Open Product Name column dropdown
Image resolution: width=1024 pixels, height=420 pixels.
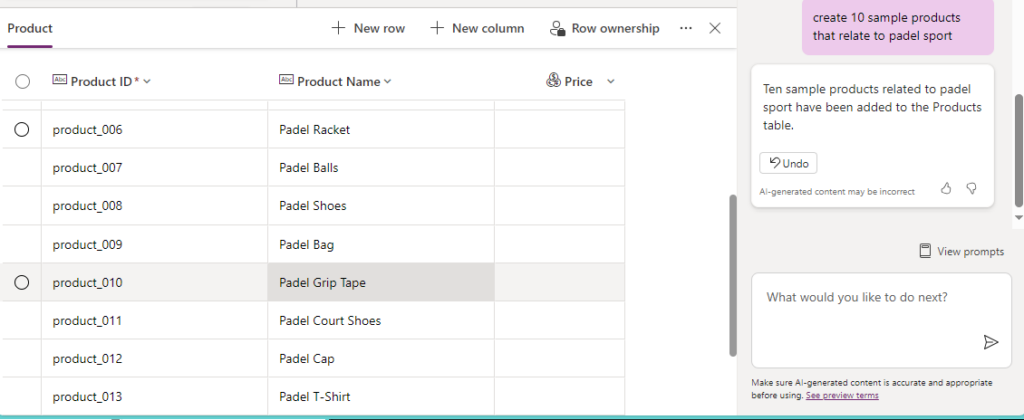pos(387,81)
